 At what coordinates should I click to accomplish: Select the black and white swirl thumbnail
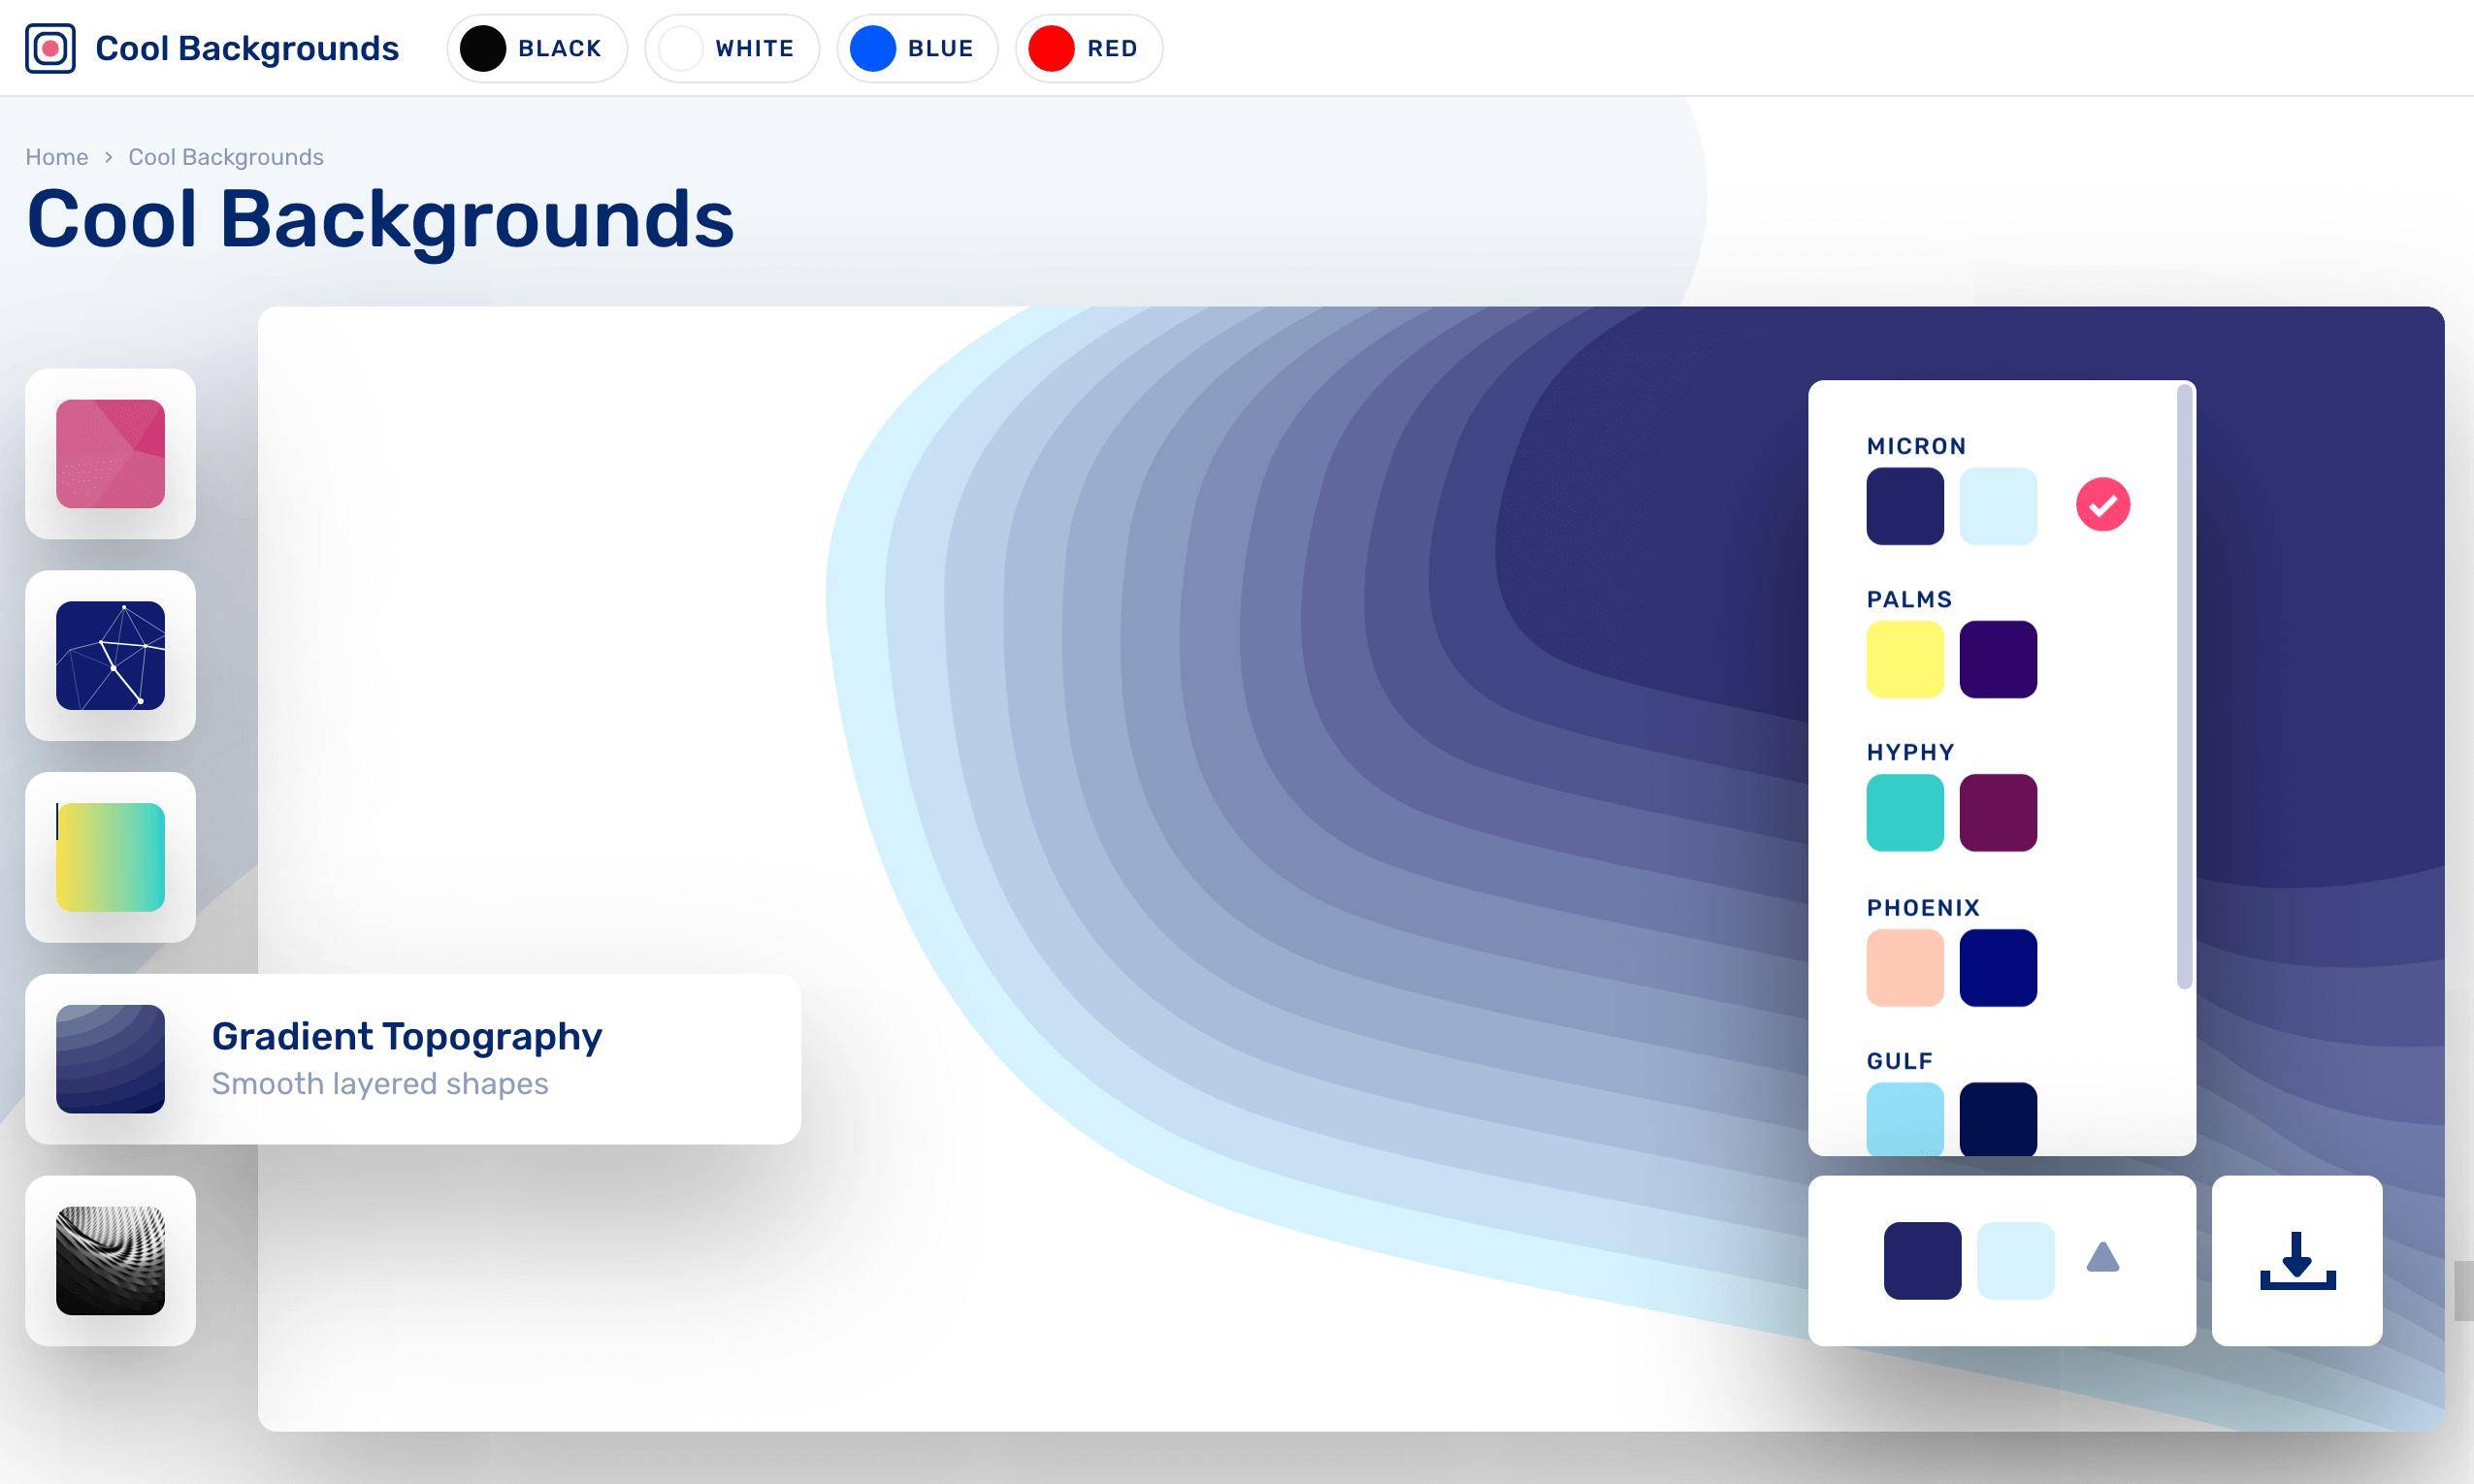[110, 1260]
